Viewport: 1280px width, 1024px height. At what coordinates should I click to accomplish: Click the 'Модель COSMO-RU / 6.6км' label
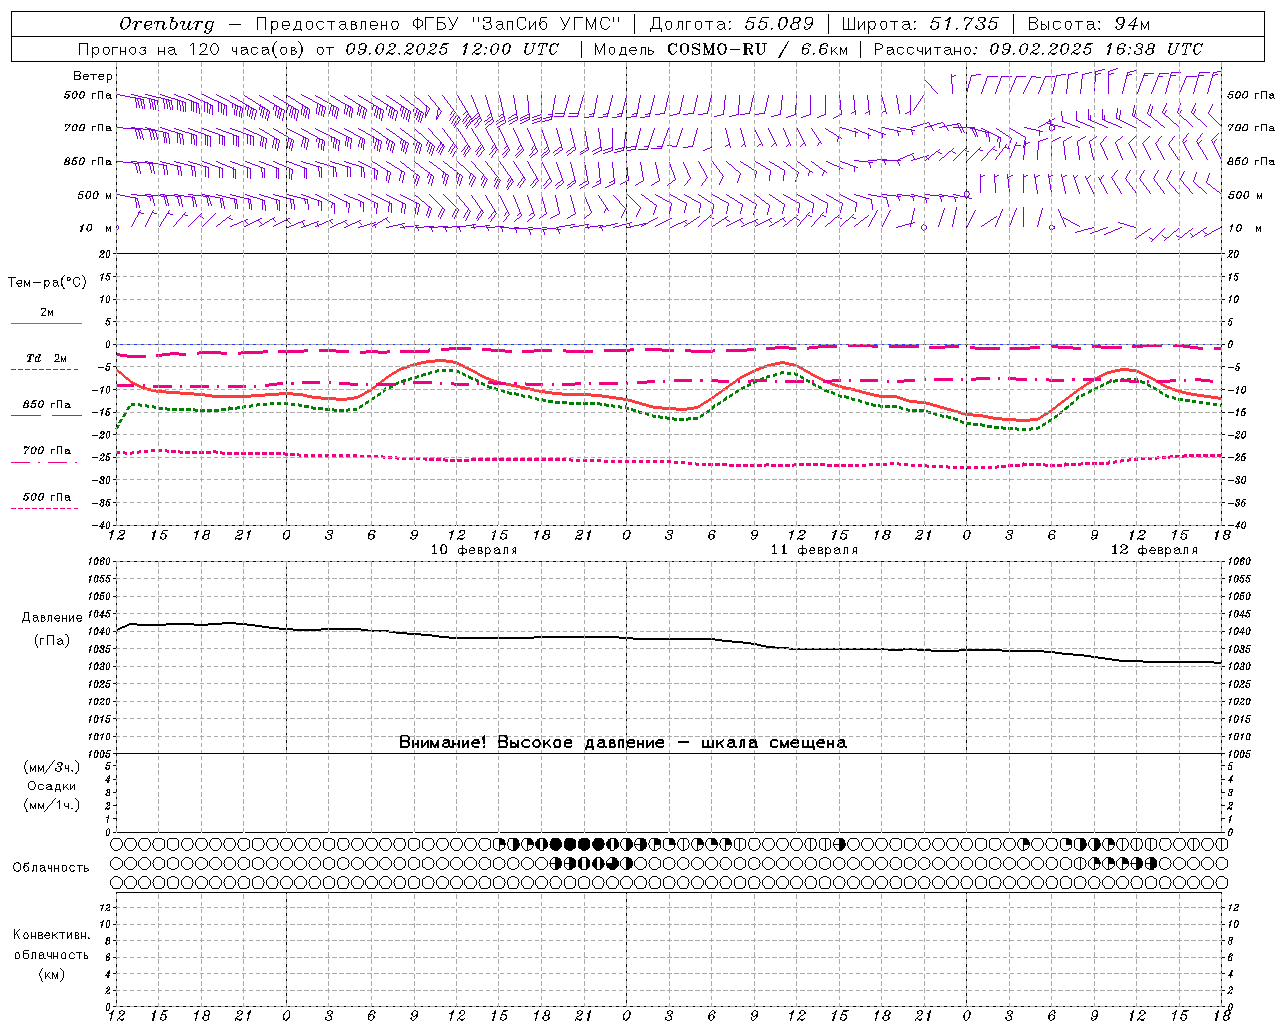click(x=720, y=49)
